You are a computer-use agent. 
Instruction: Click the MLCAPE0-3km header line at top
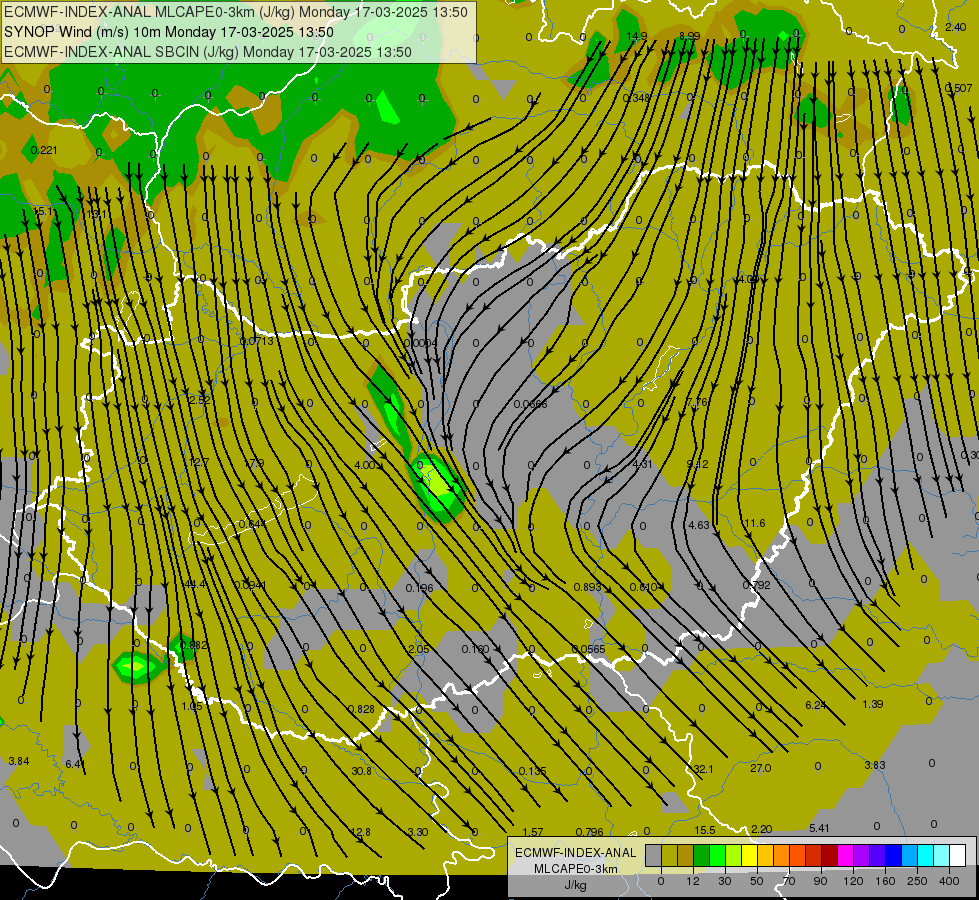click(235, 12)
